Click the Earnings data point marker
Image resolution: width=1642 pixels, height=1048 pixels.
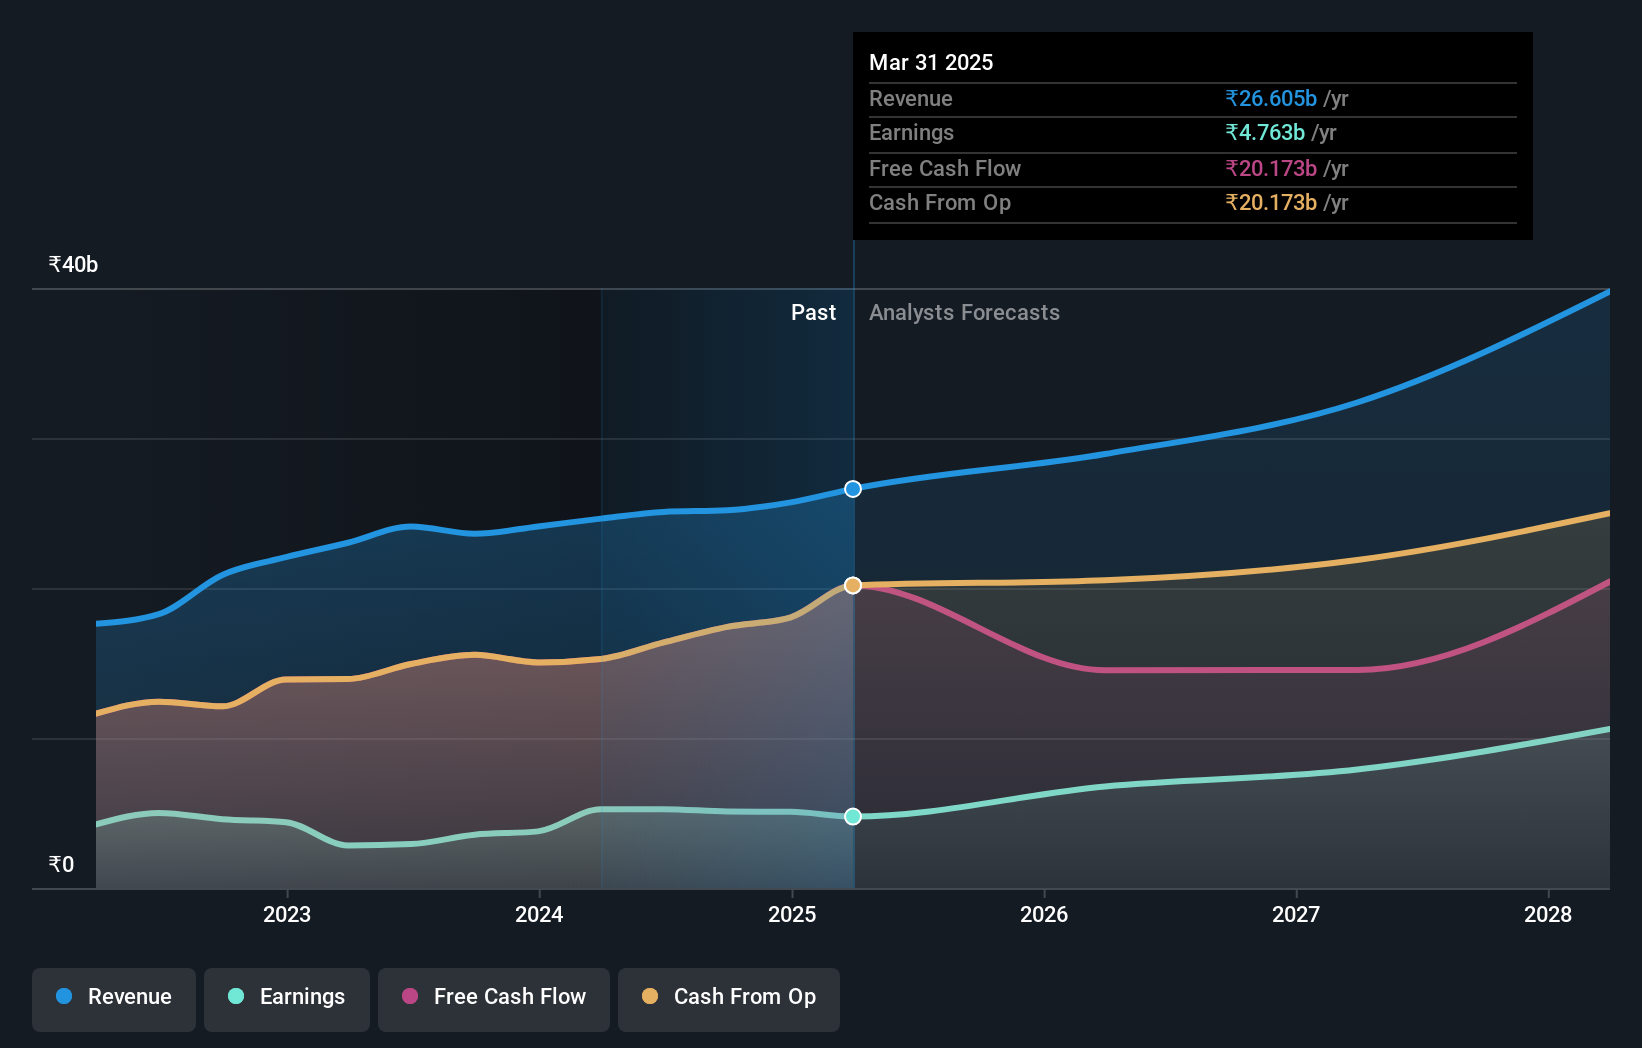pos(853,816)
